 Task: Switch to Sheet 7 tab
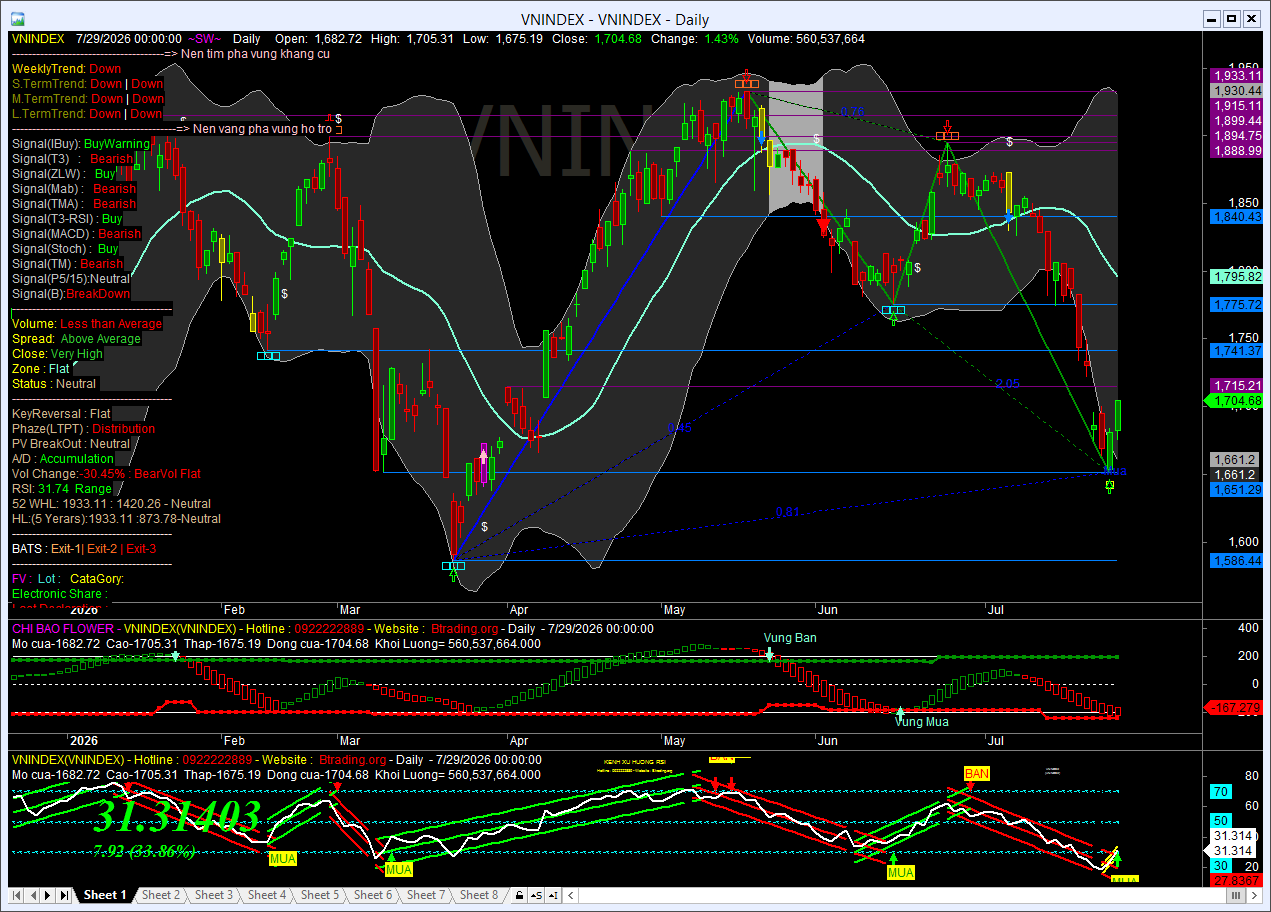tap(426, 895)
